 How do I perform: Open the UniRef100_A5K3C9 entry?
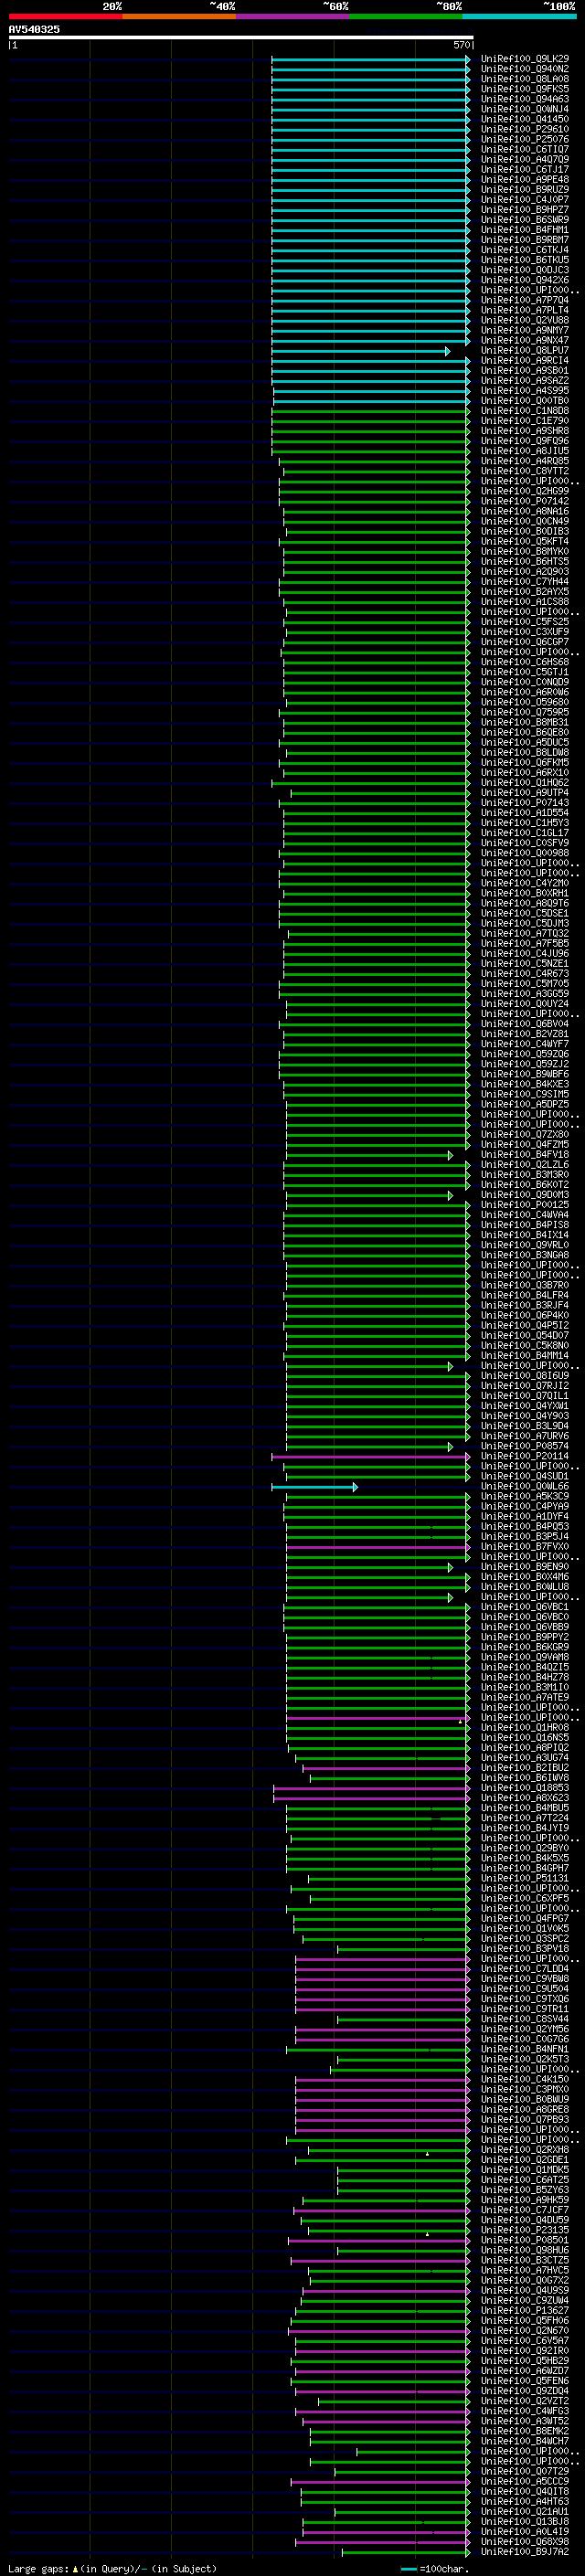point(524,1496)
